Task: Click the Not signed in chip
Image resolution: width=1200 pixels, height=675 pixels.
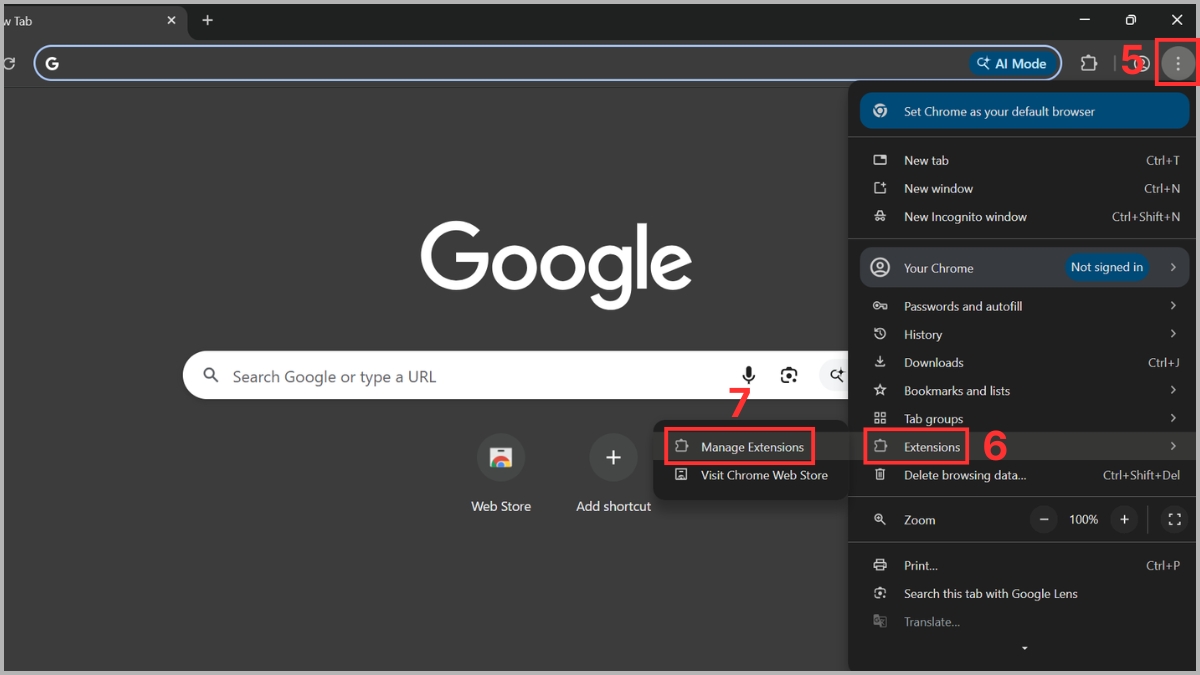Action: (x=1107, y=267)
